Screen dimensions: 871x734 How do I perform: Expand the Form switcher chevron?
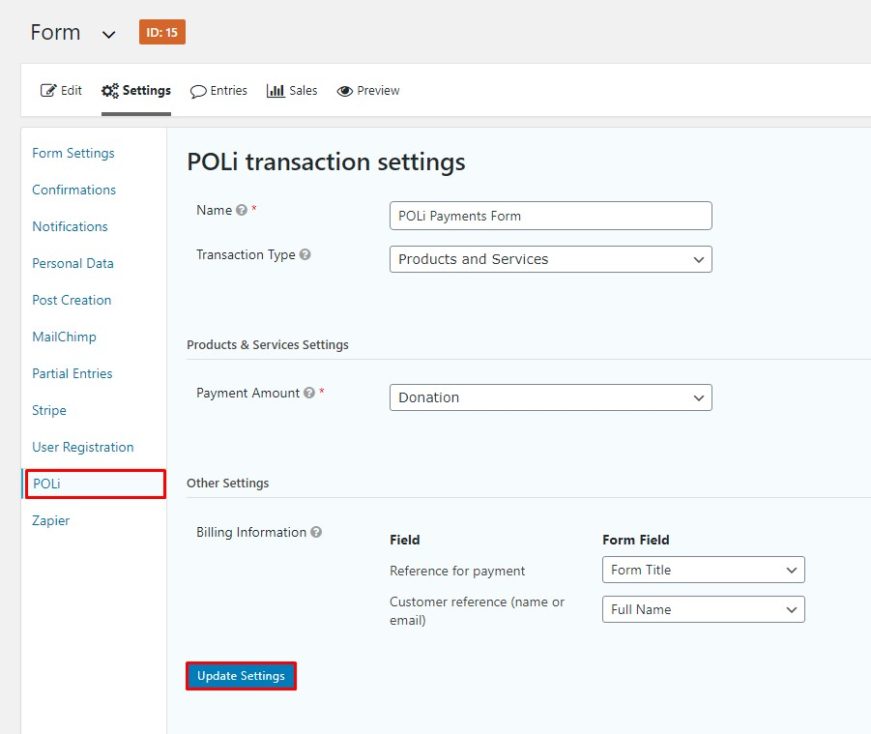(x=107, y=33)
